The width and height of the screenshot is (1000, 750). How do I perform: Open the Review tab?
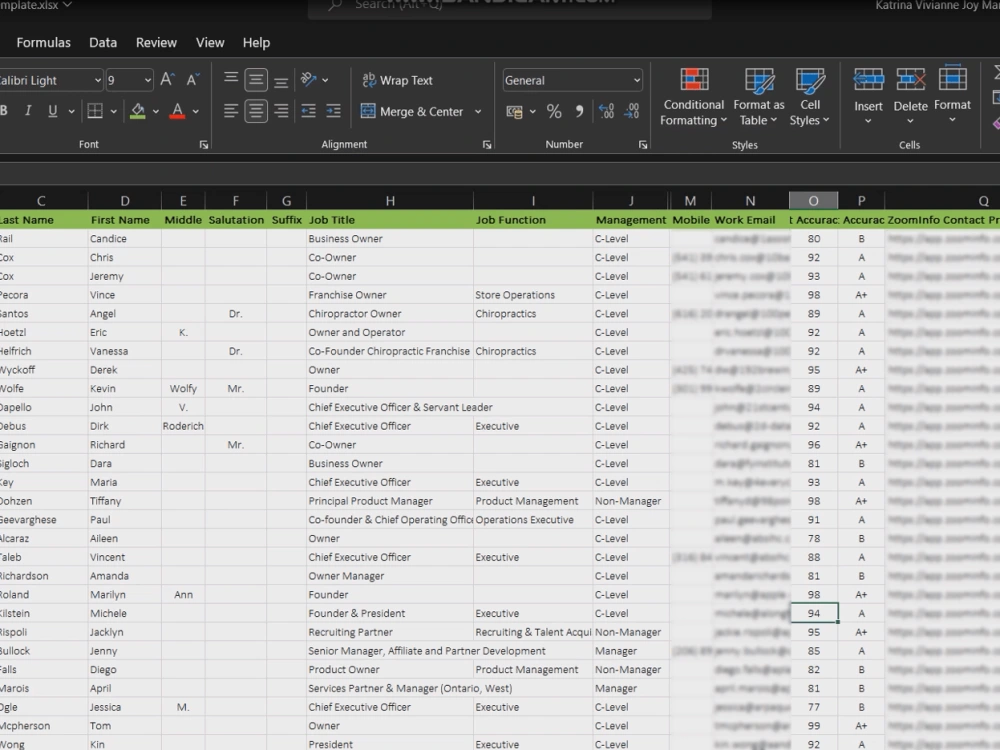click(x=156, y=43)
